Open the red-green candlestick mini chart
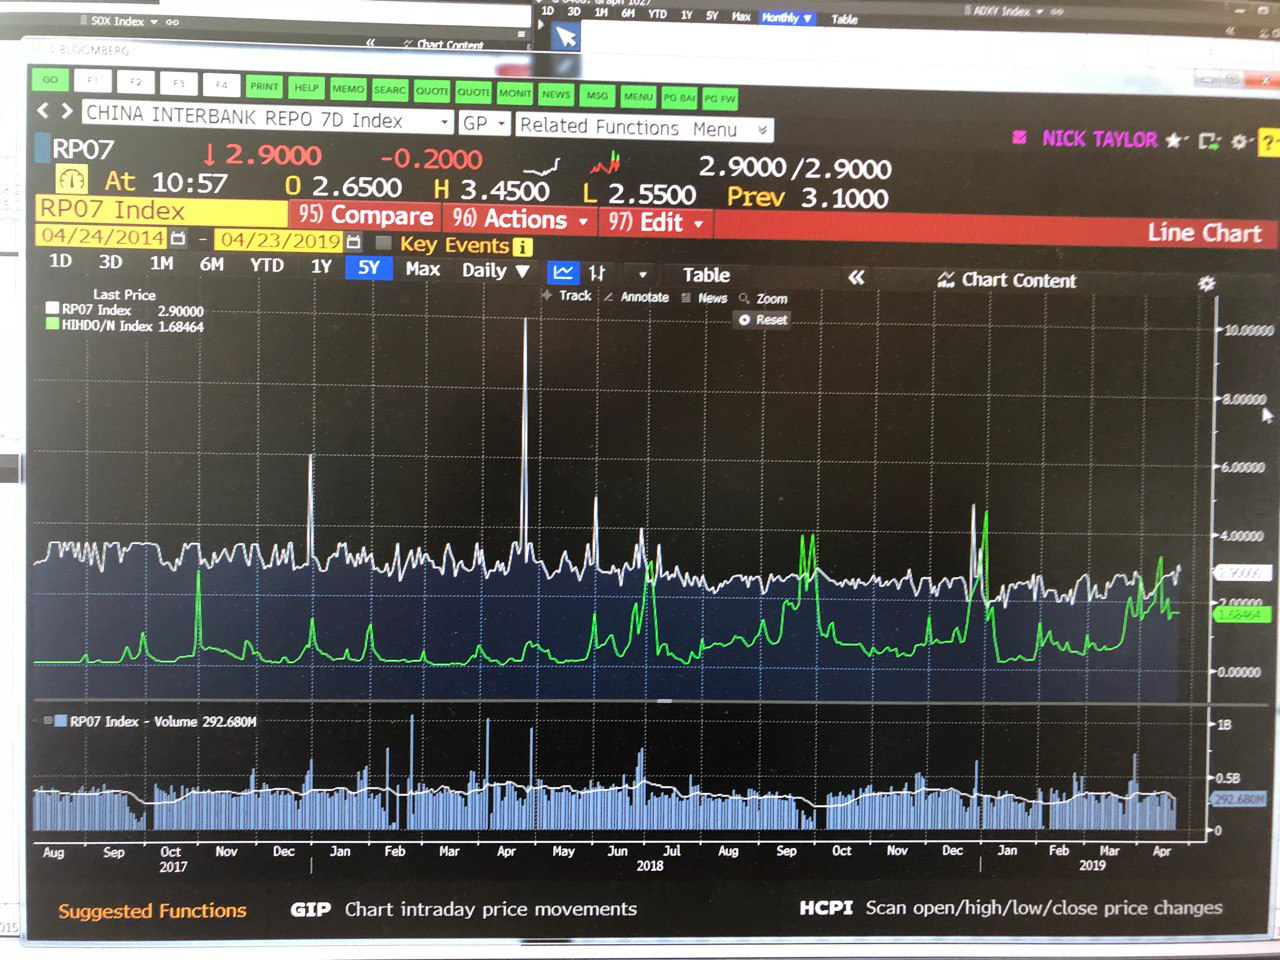 tap(605, 162)
